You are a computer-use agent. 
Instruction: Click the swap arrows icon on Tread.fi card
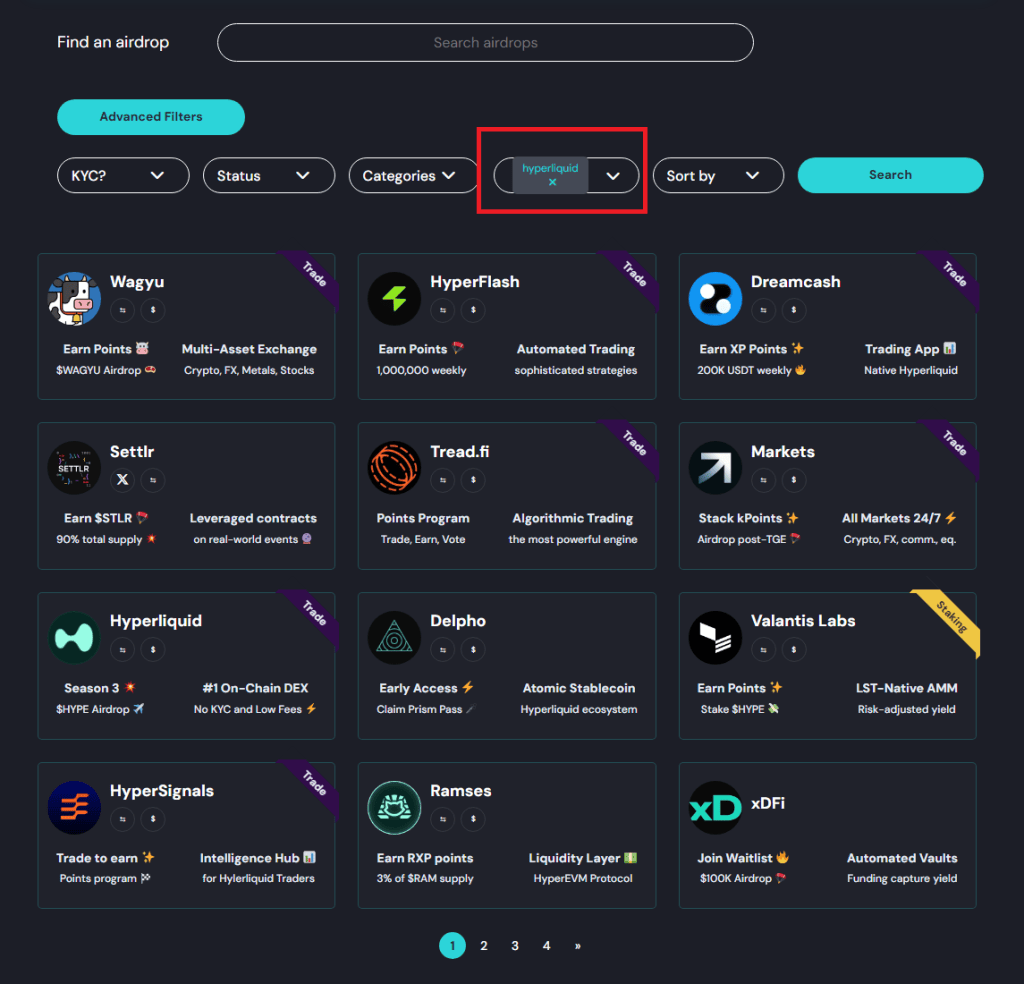click(443, 480)
